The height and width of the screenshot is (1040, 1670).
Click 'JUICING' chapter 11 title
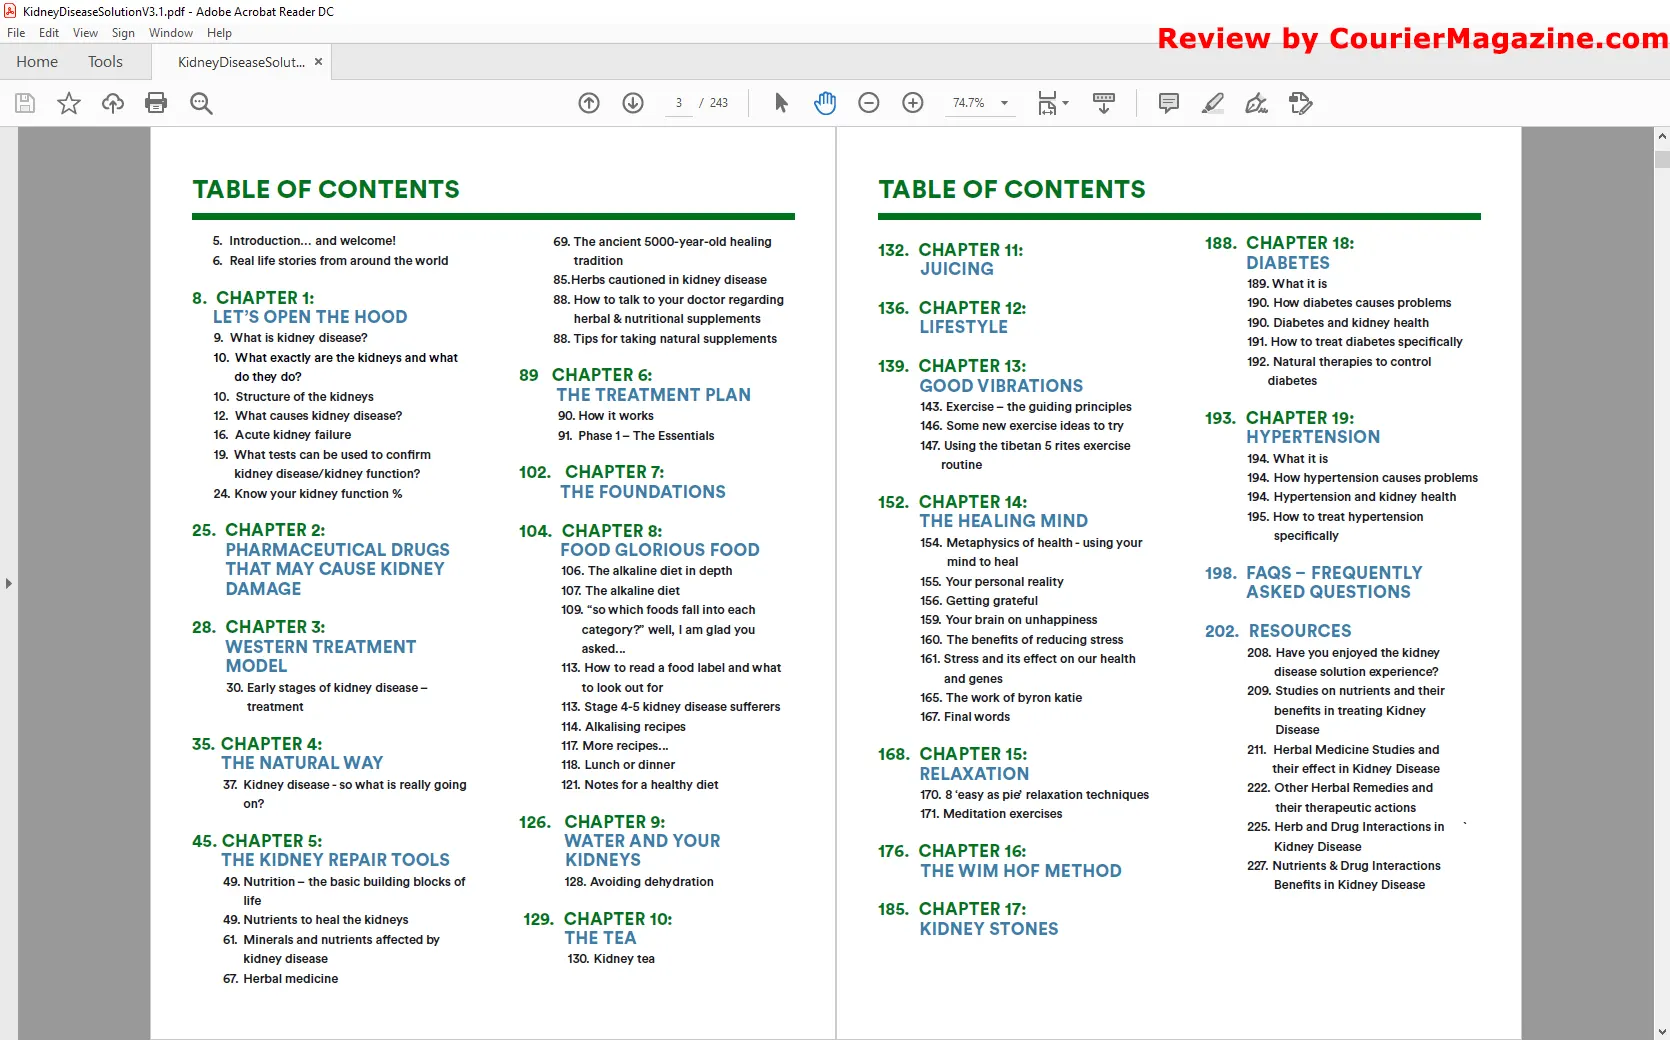coord(957,269)
